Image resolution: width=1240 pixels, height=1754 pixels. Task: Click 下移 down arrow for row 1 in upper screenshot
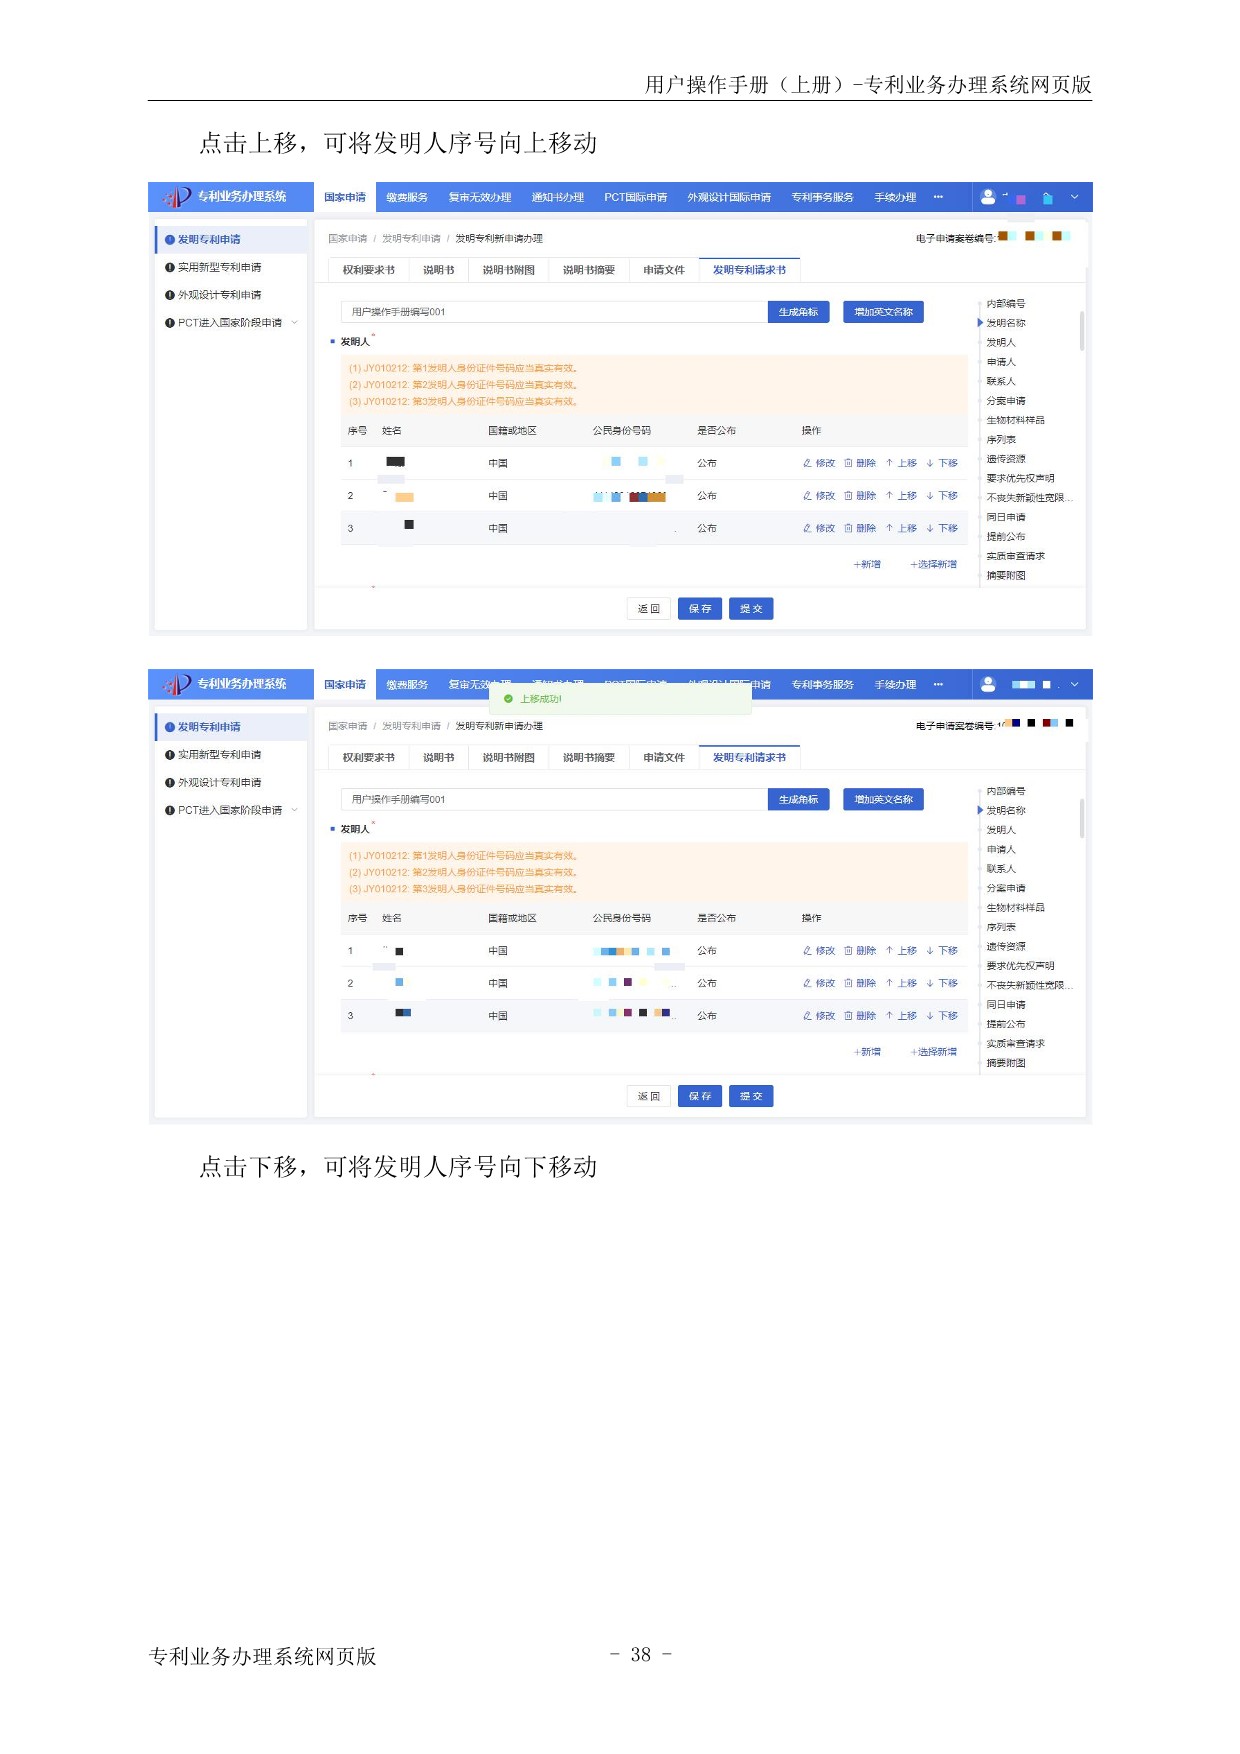click(x=930, y=463)
